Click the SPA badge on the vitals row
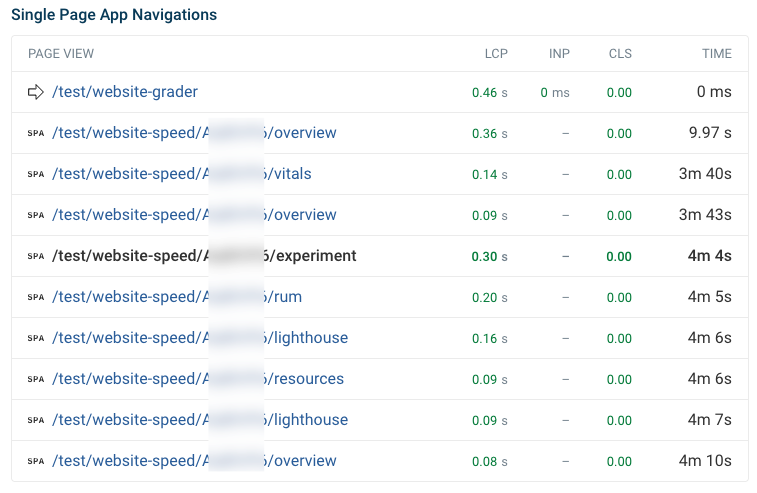Viewport: 757px width, 493px height. [x=36, y=174]
